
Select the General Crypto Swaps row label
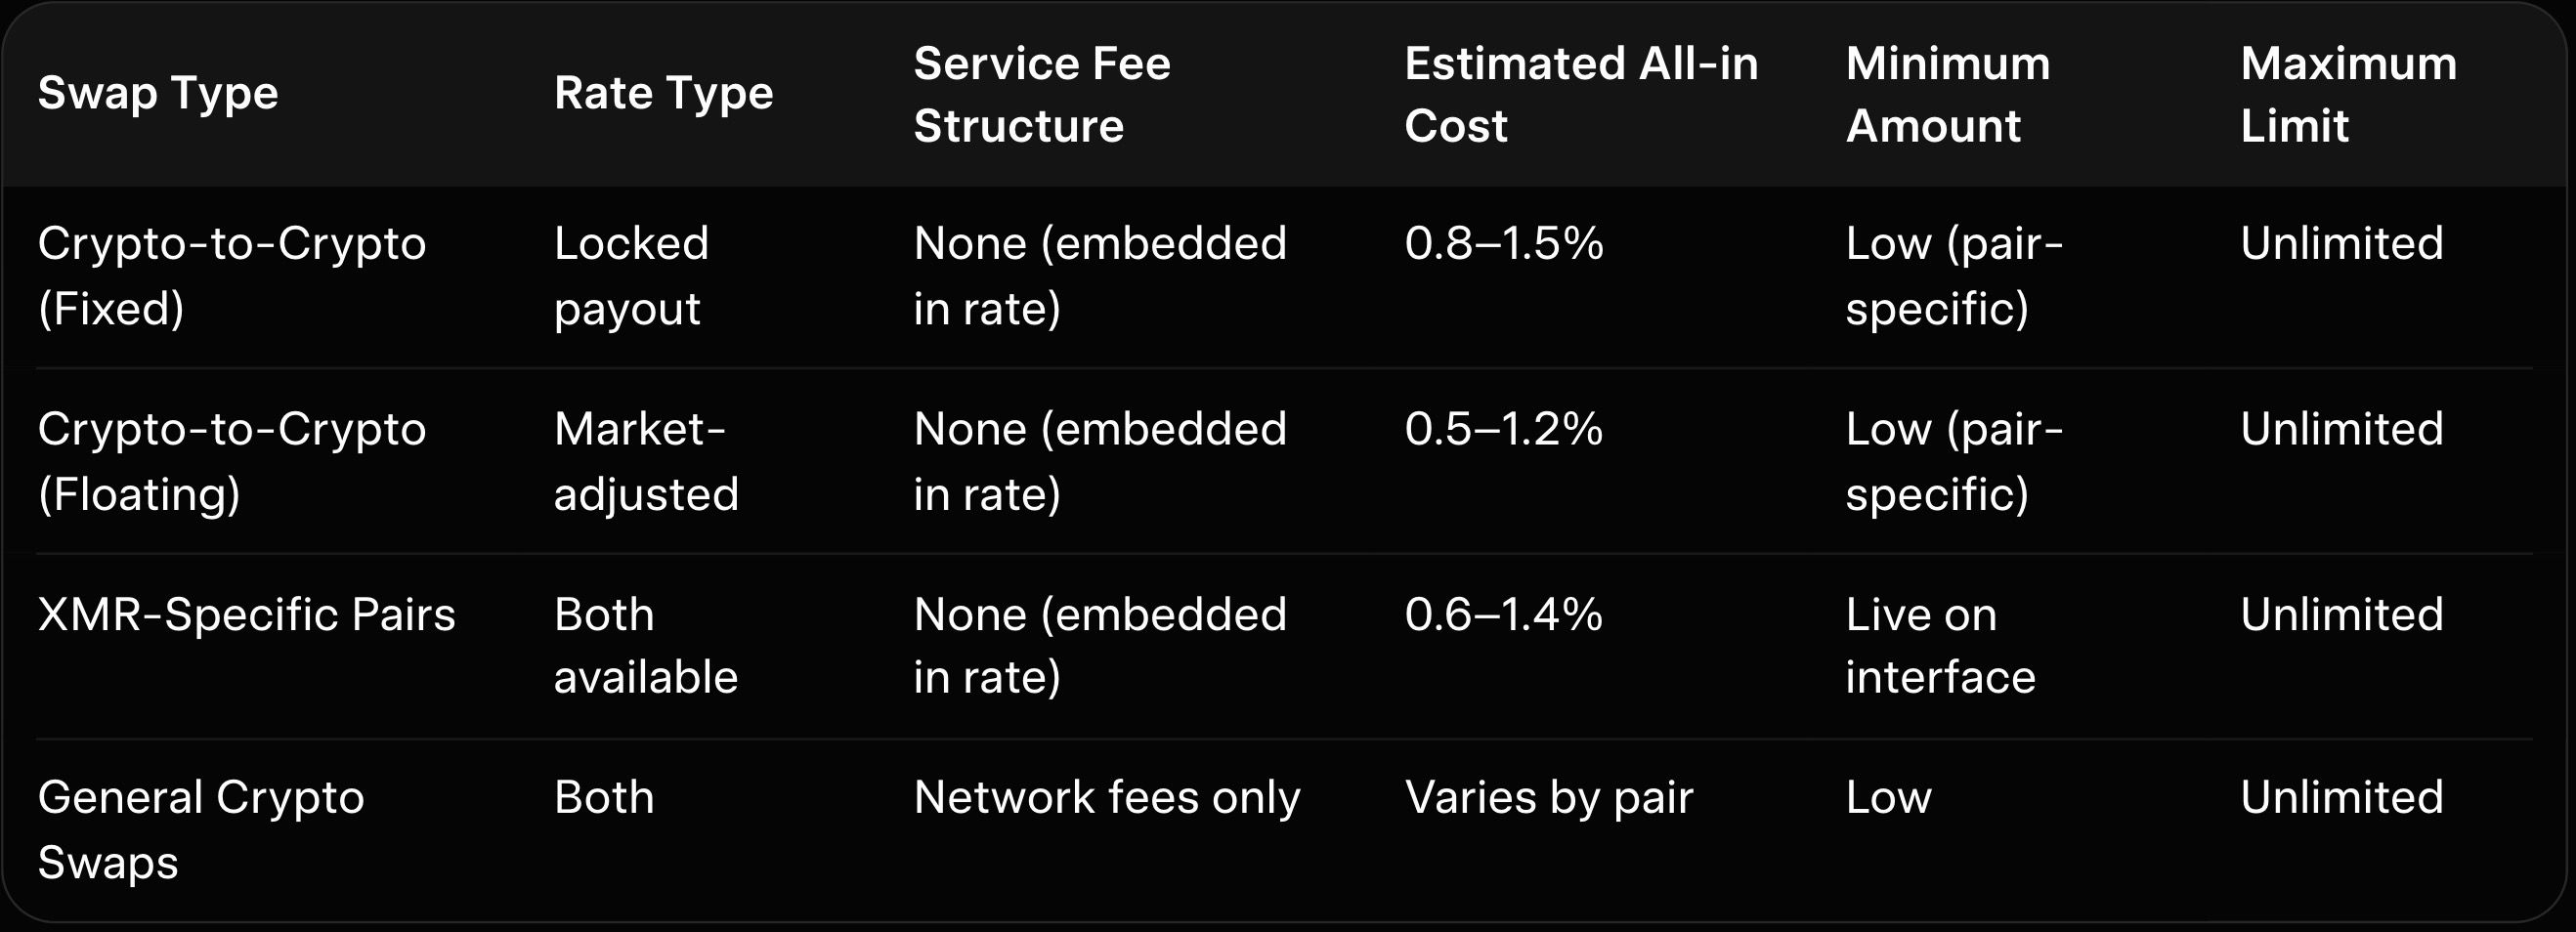tap(200, 829)
